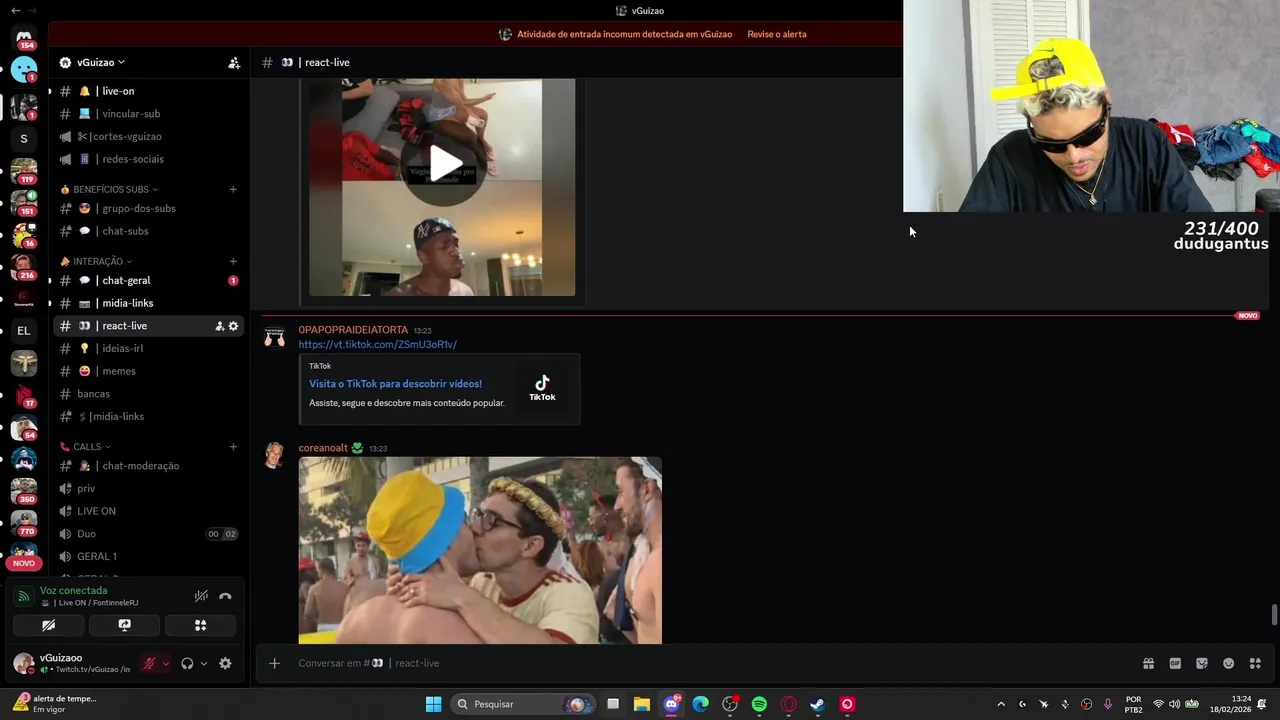1280x720 pixels.
Task: Click the invite members icon
Action: click(x=234, y=62)
